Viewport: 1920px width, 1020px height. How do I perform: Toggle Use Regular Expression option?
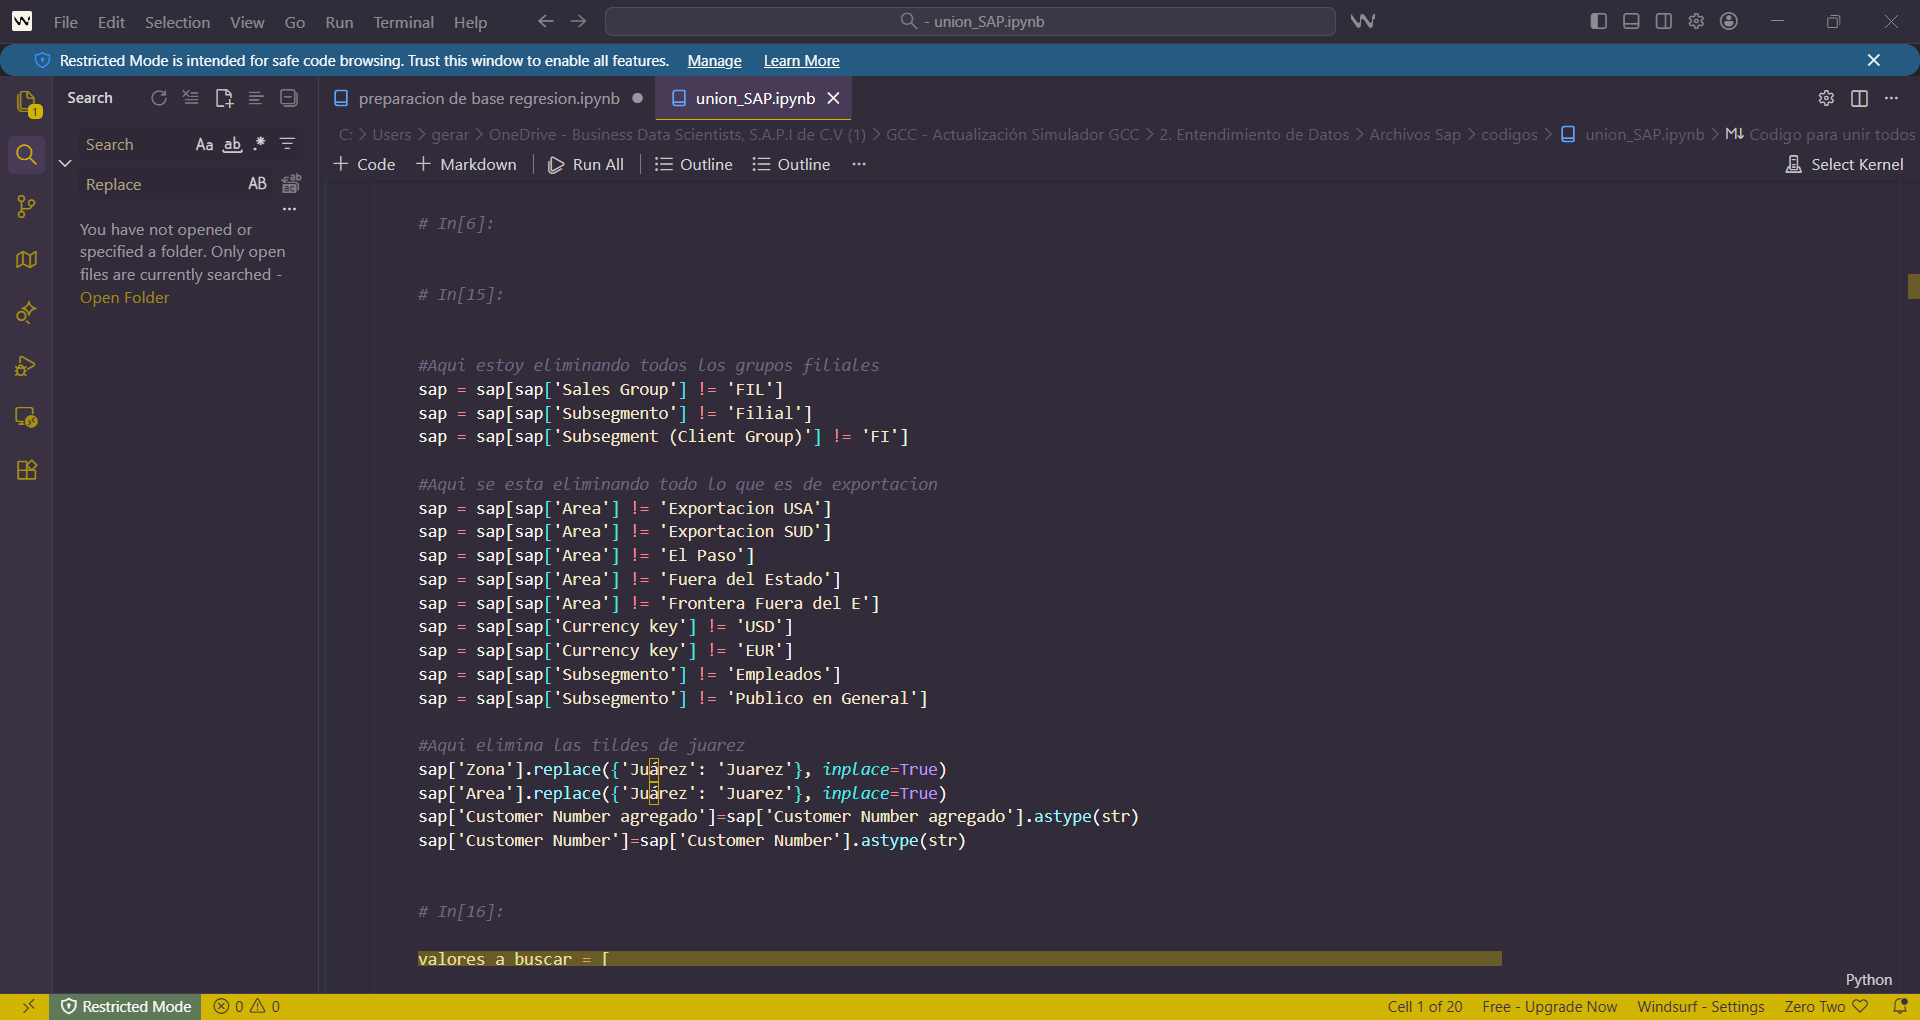click(259, 145)
